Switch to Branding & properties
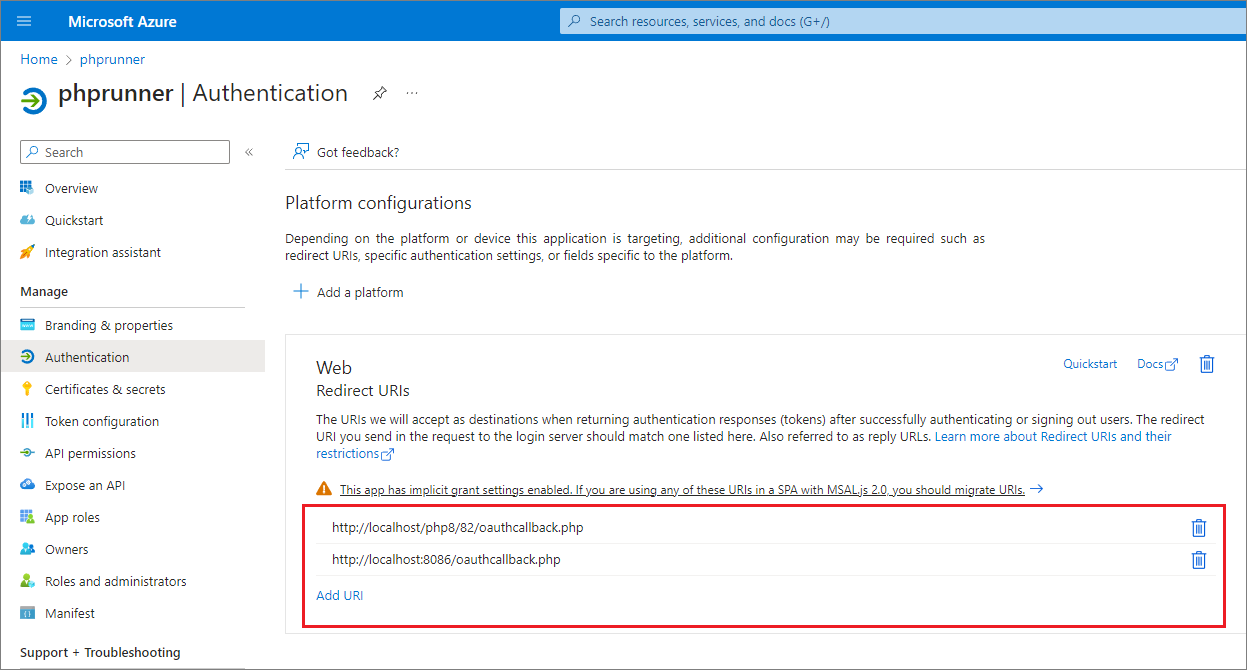Screen dimensions: 1247x670 111,324
